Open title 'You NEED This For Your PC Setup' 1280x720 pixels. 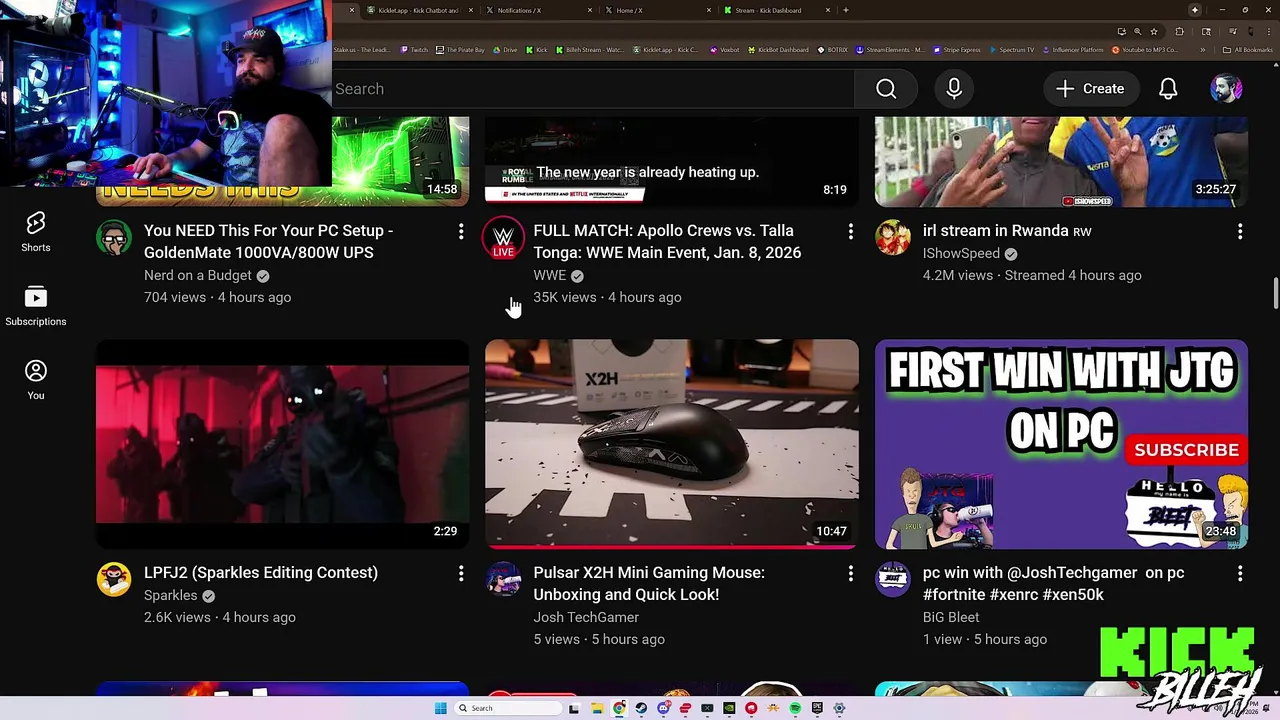coord(268,241)
